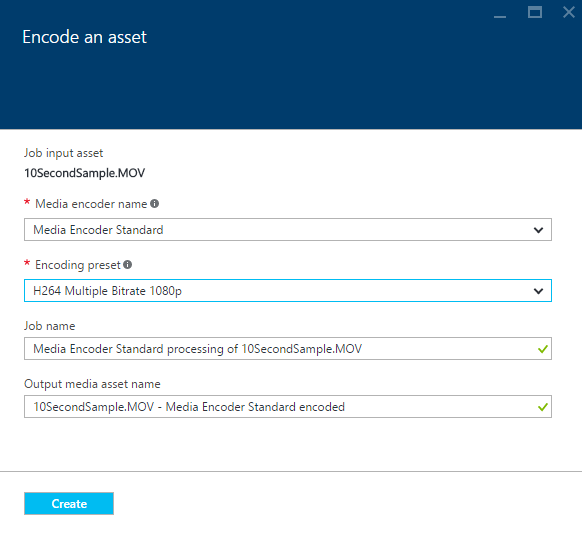The height and width of the screenshot is (533, 582).
Task: Click the Job input asset label
Action: click(x=63, y=153)
